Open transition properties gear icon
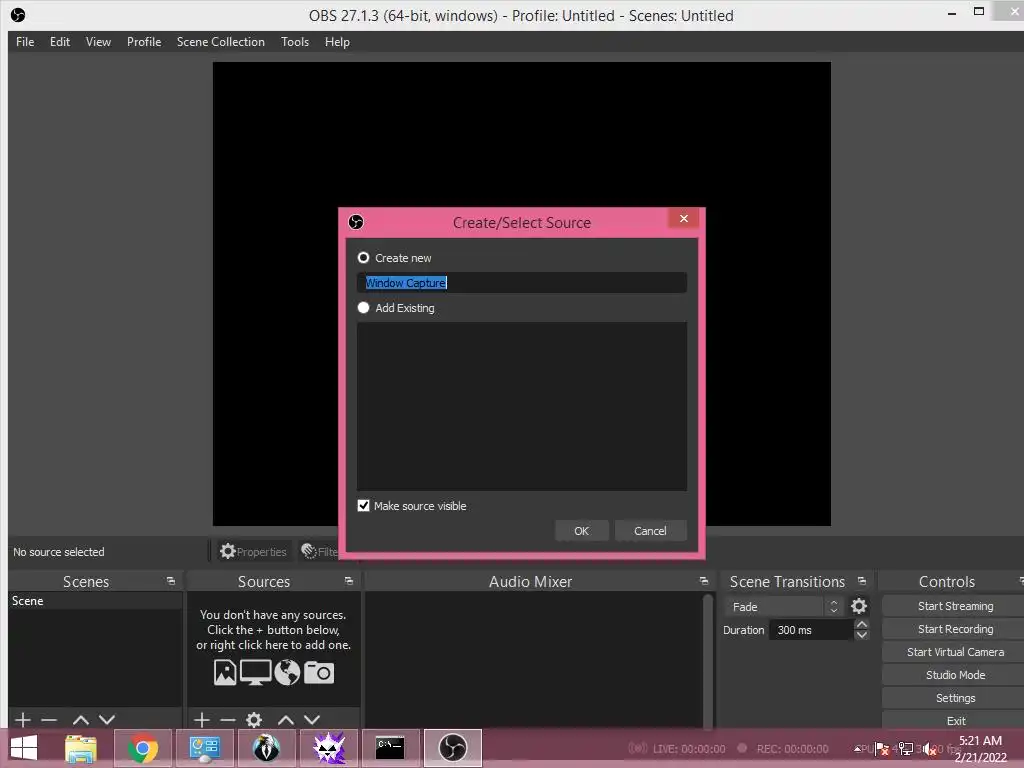 [x=859, y=607]
